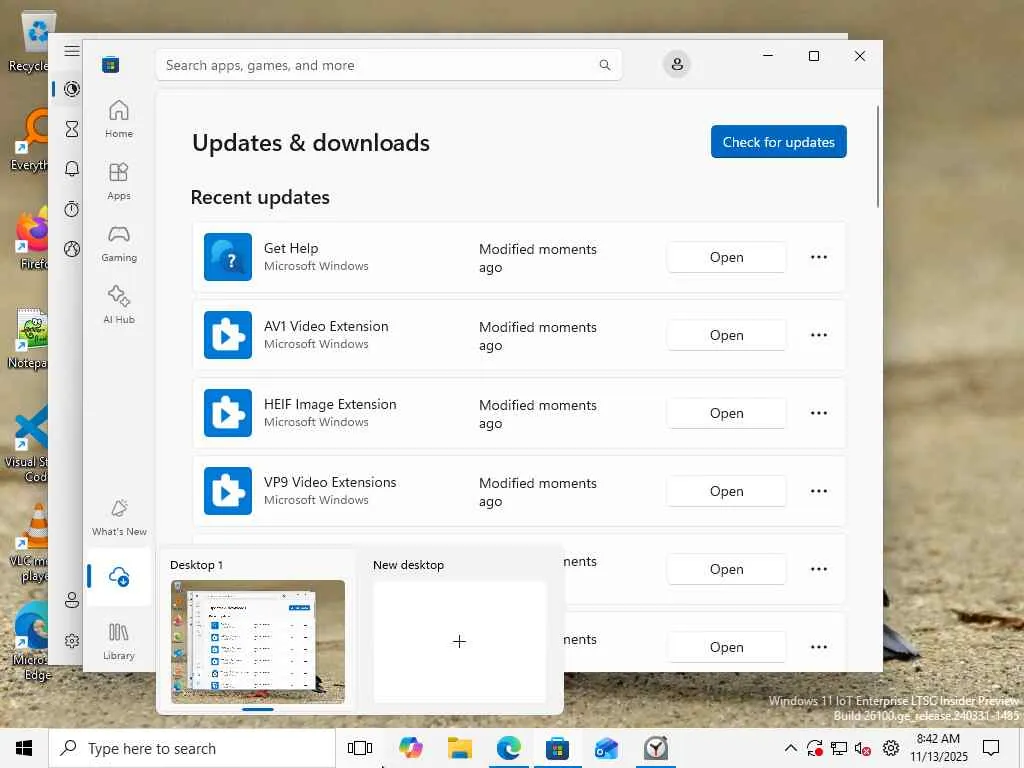
Task: Click the taskbar Type here to search box
Action: click(x=192, y=748)
